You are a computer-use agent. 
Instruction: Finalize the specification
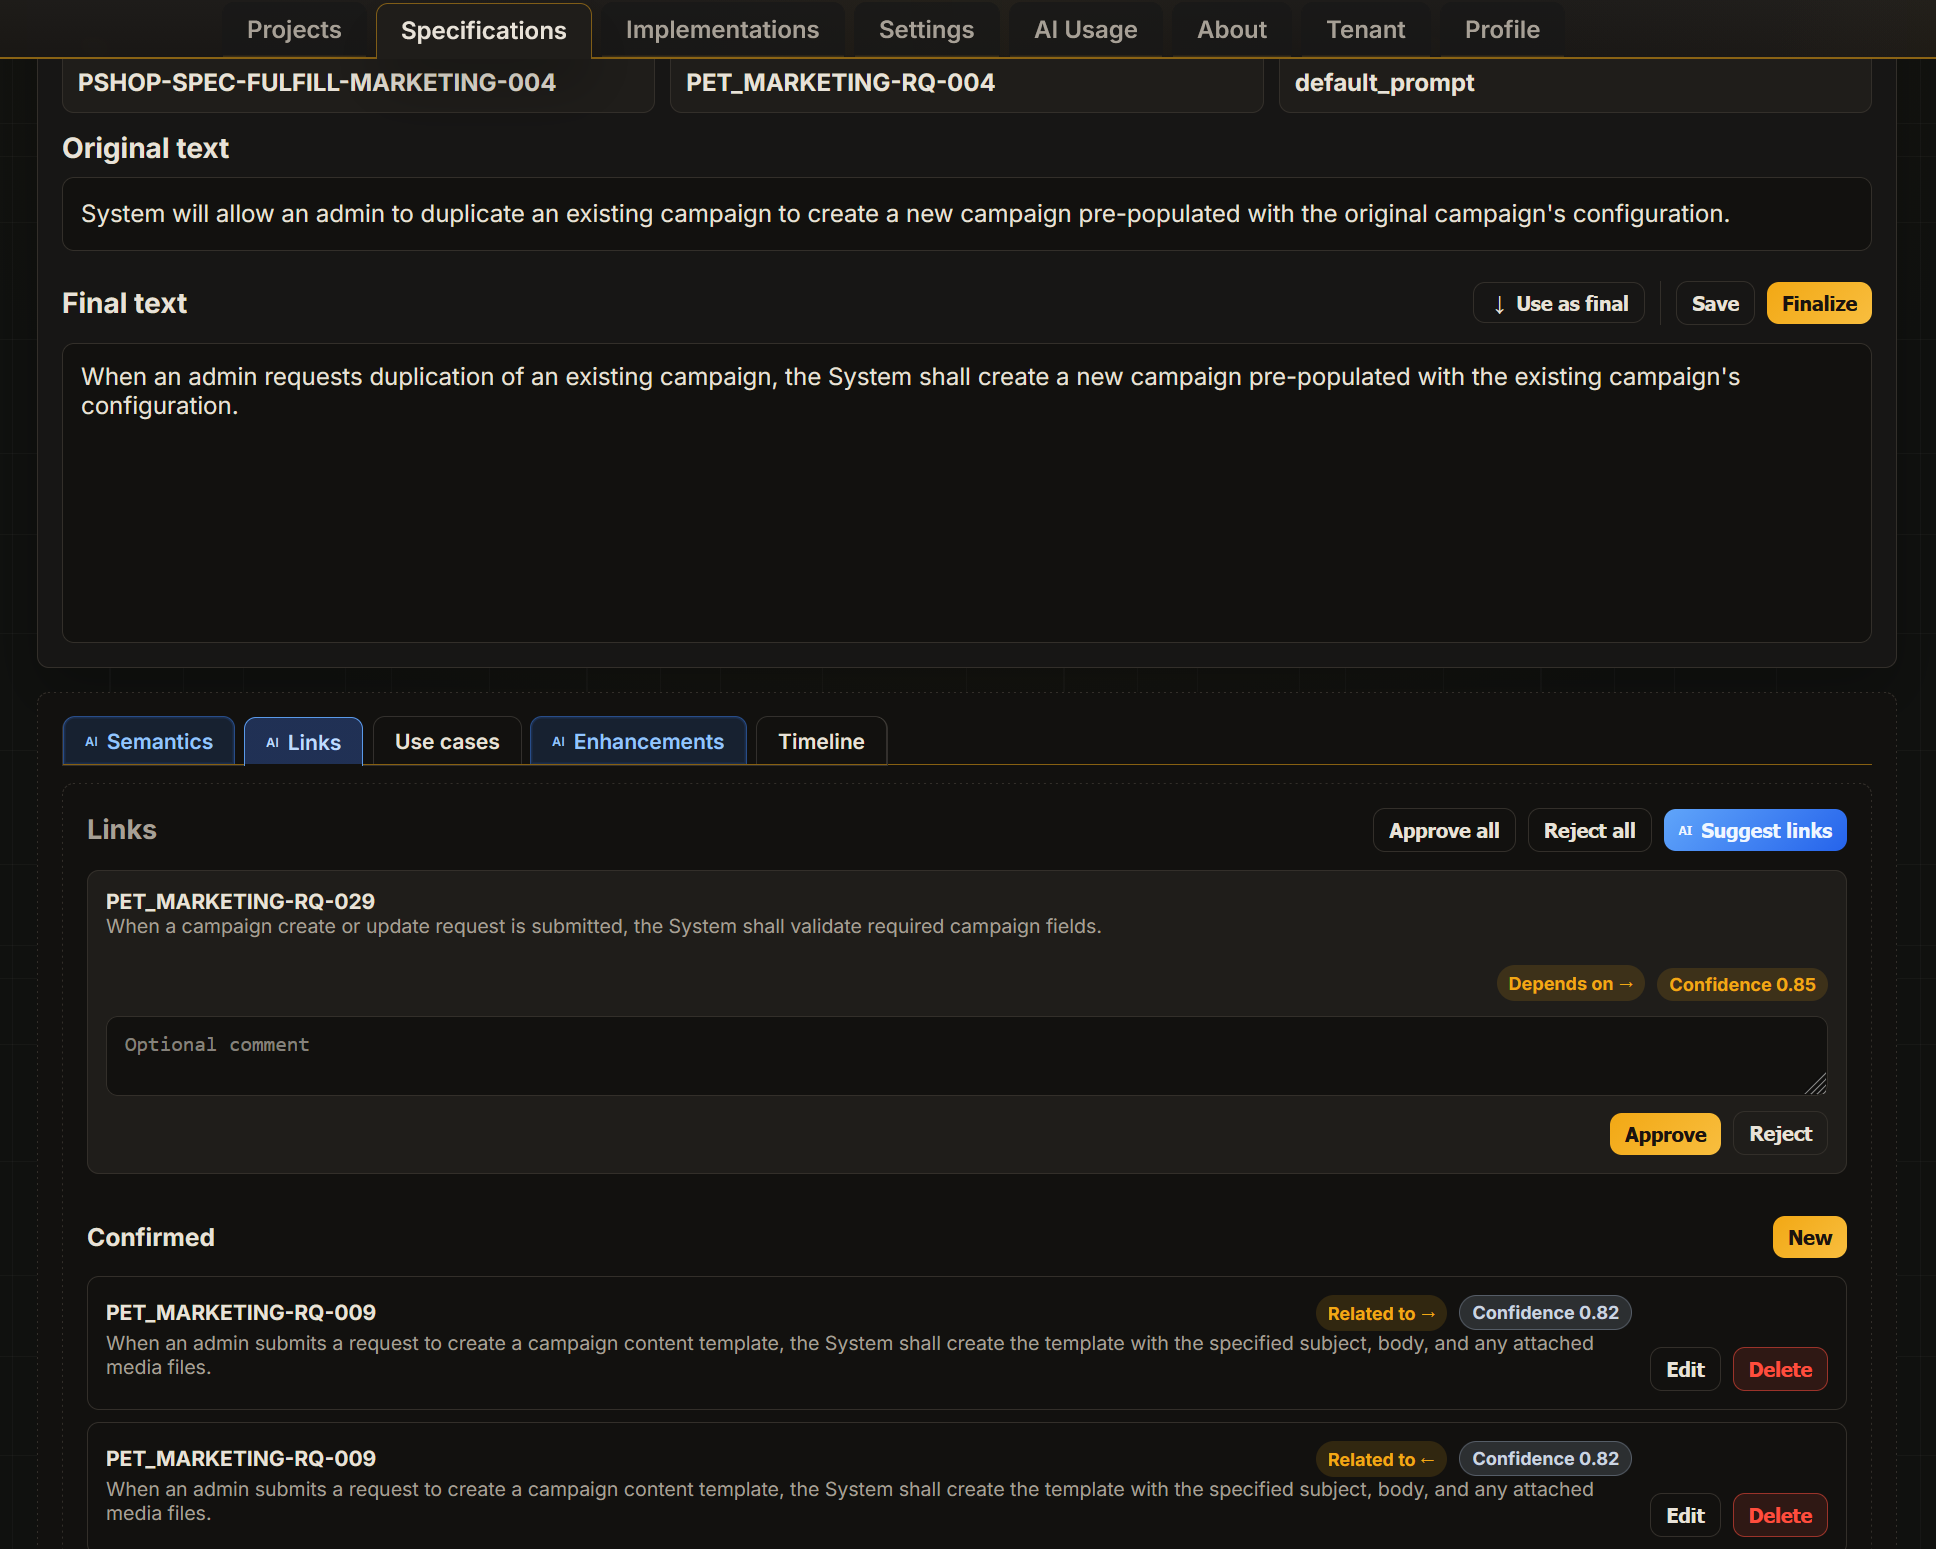point(1819,303)
